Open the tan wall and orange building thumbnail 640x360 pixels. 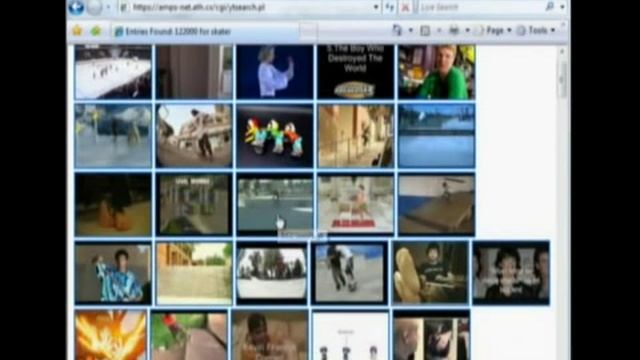pos(194,273)
